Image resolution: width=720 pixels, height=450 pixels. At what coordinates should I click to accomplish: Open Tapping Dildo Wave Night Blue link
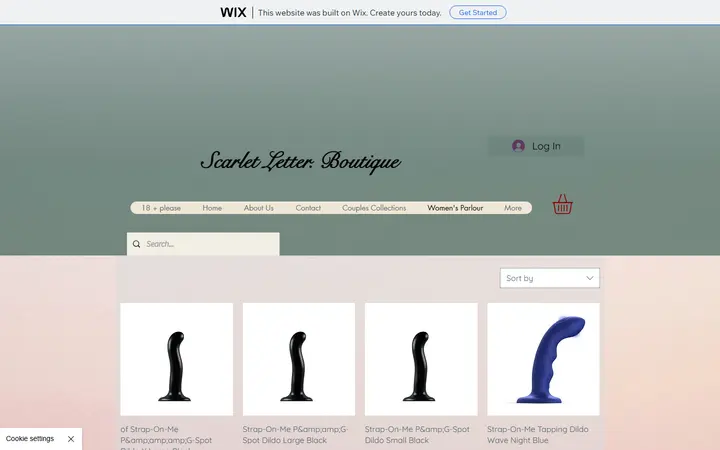pos(537,434)
